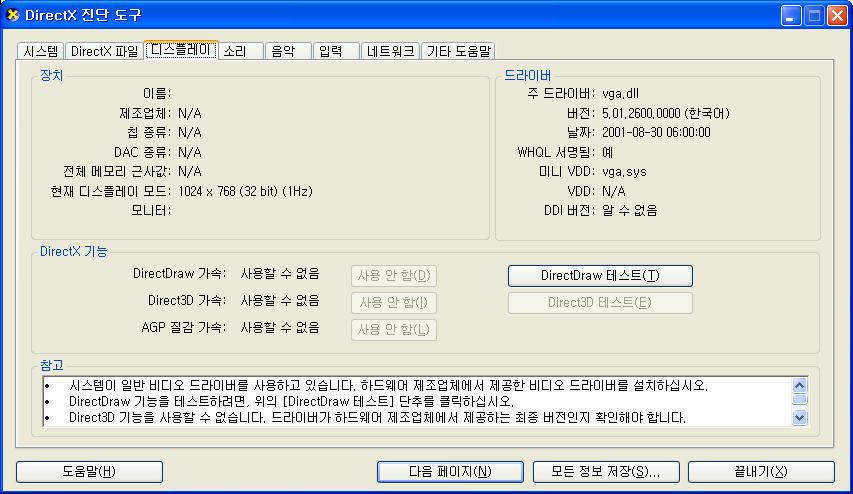Close the DirectX 진단 도구 window

[x=838, y=15]
